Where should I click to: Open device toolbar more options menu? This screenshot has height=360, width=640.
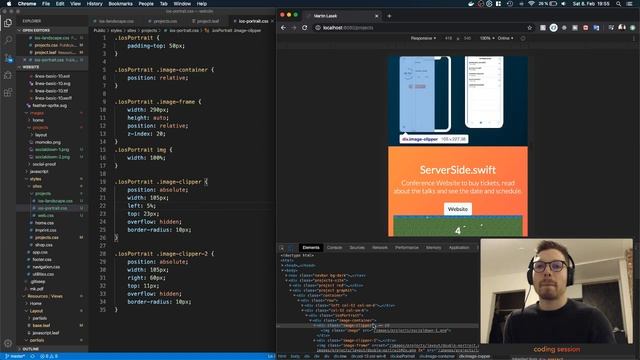pos(634,38)
